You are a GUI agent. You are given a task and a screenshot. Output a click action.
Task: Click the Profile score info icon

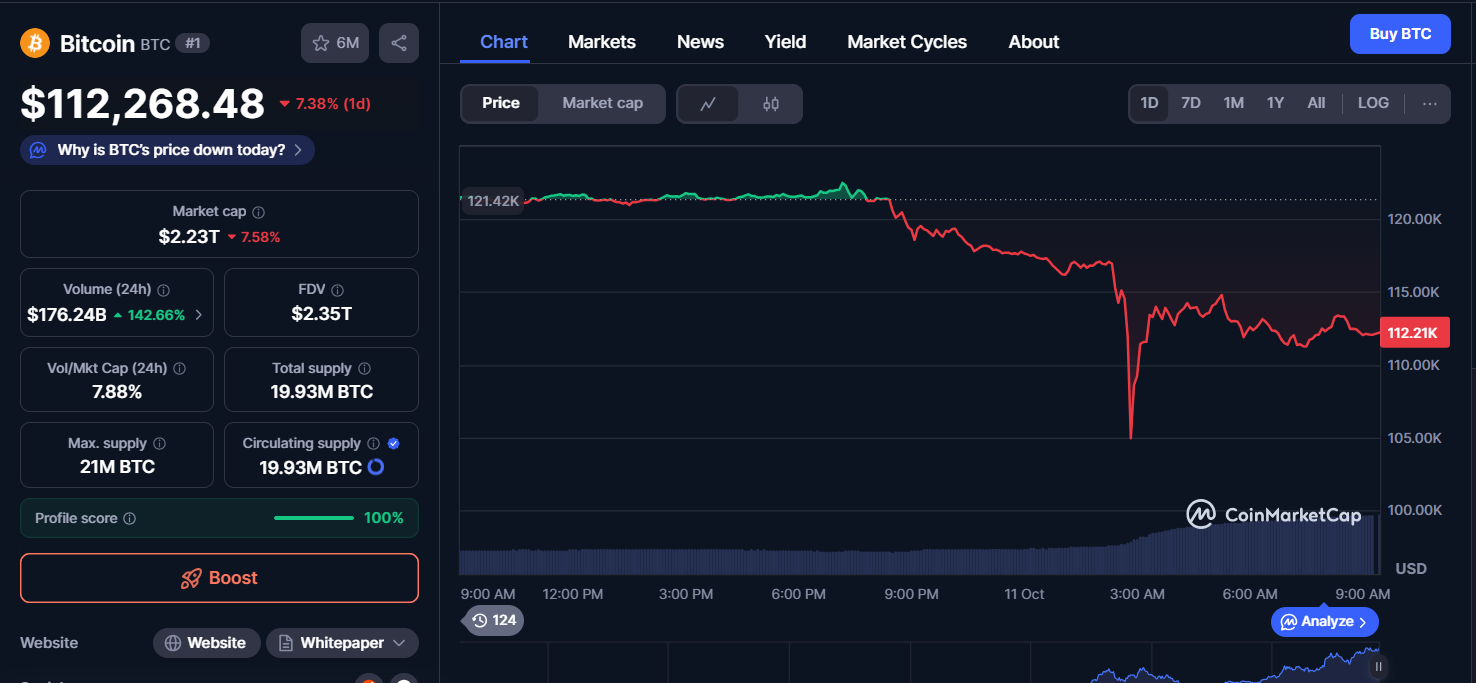(130, 518)
